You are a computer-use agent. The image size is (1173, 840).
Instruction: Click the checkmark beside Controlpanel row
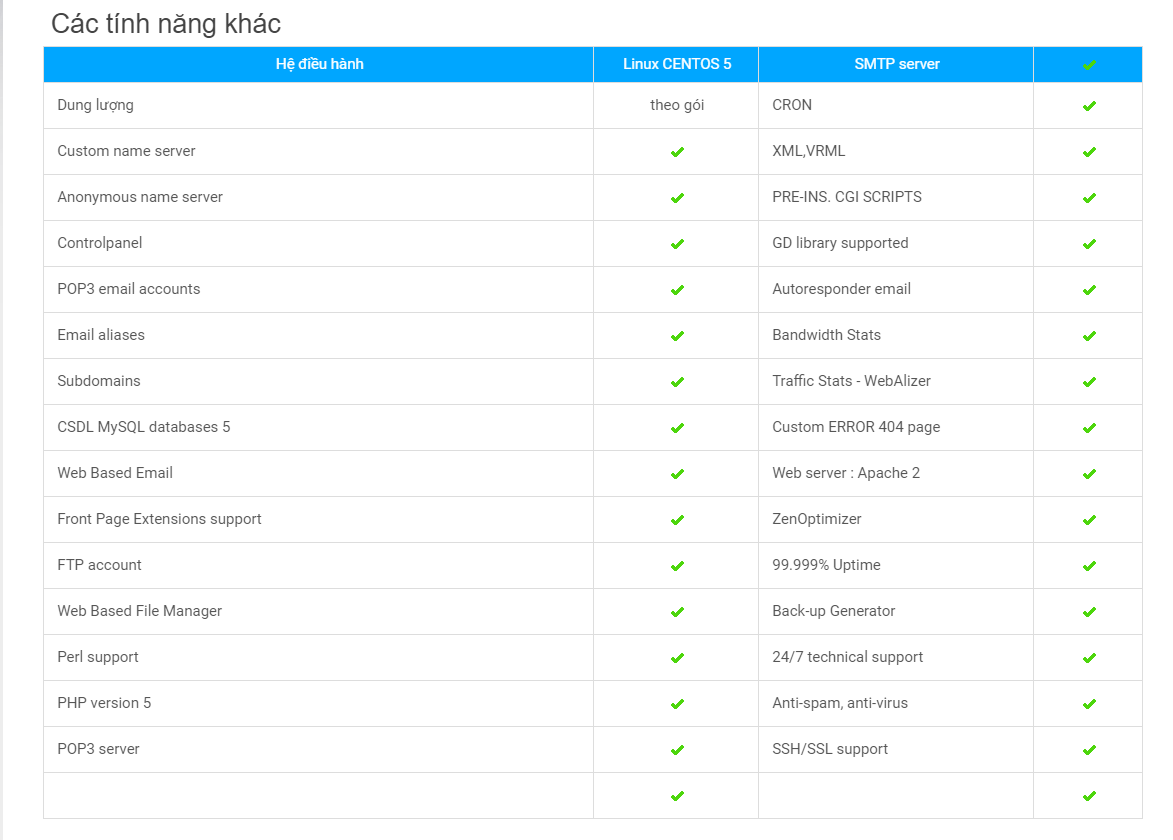pos(677,244)
